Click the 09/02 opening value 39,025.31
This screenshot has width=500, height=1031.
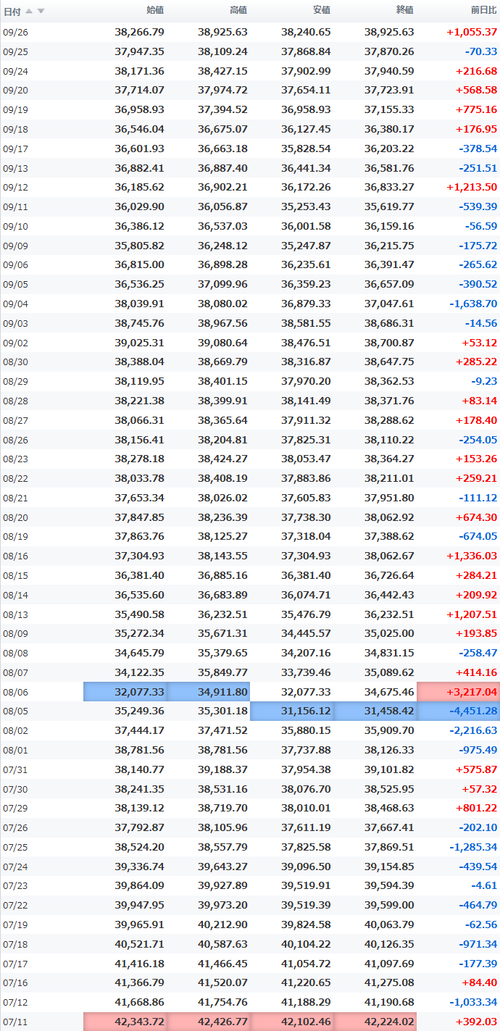(x=139, y=343)
